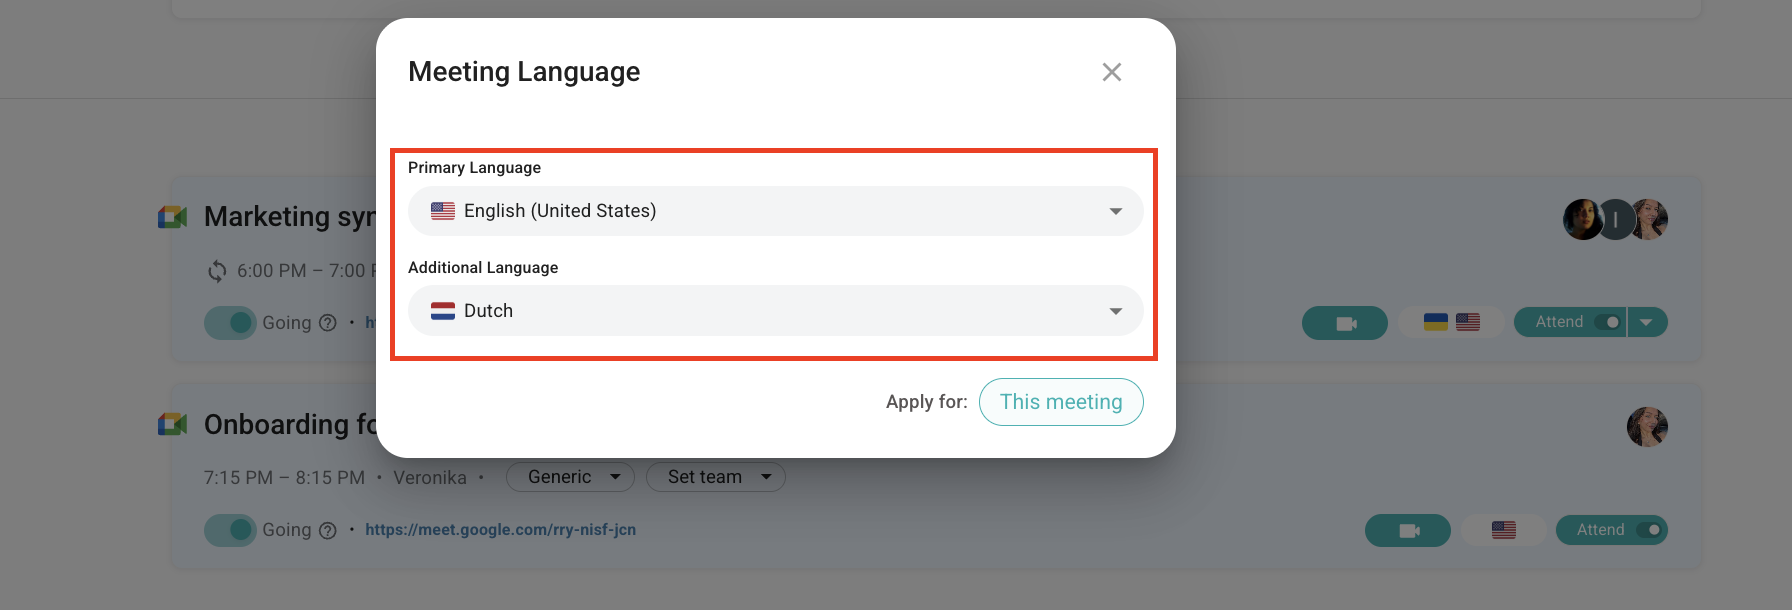This screenshot has height=610, width=1792.
Task: Open the Primary Language dropdown
Action: (775, 211)
